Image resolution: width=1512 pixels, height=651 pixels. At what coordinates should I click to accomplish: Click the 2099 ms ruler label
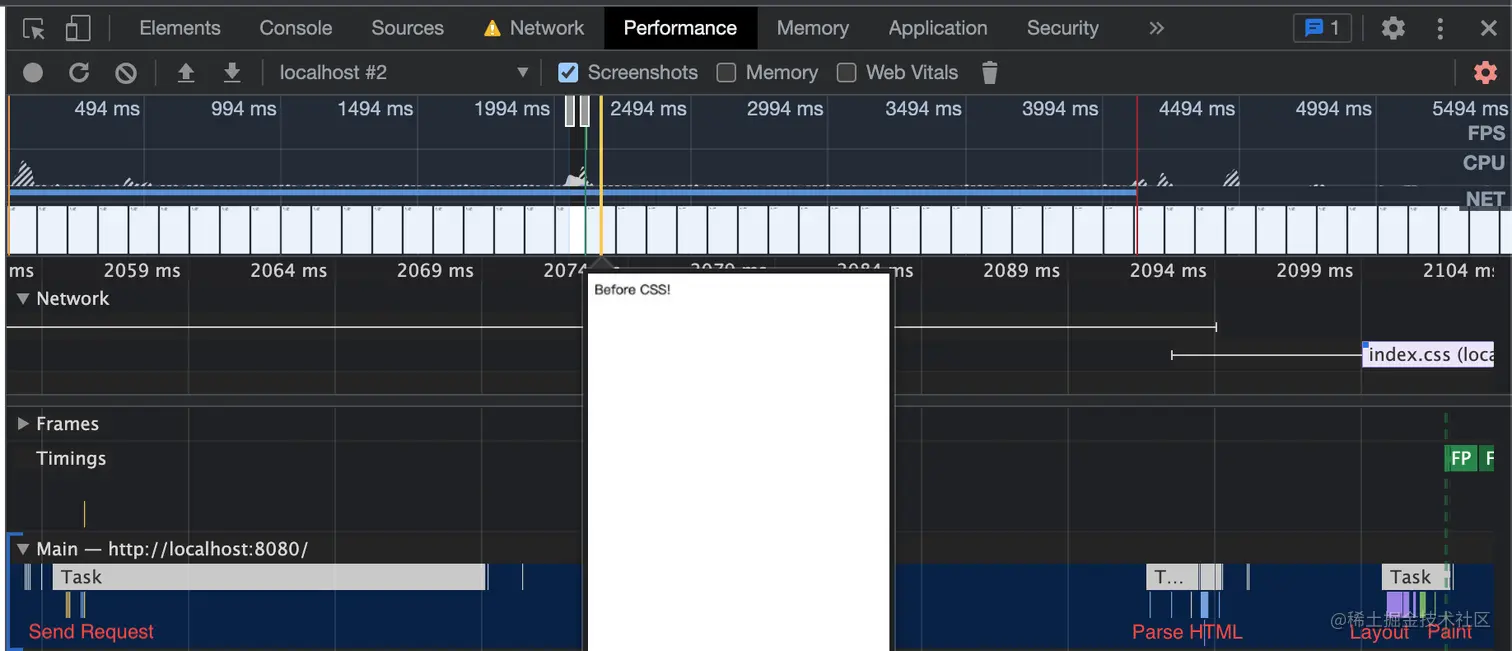point(1314,270)
